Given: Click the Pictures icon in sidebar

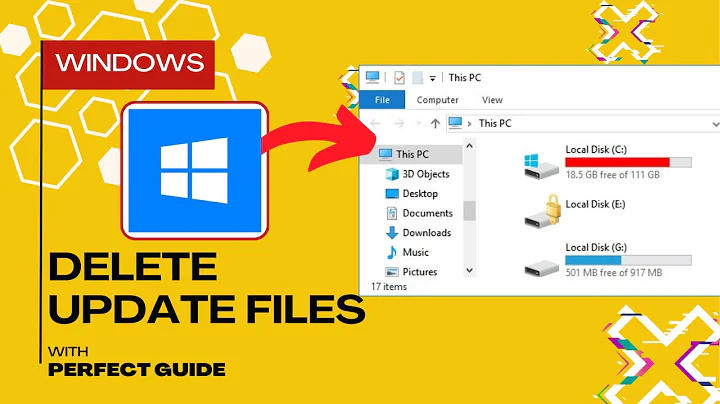Looking at the screenshot, I should [x=392, y=272].
